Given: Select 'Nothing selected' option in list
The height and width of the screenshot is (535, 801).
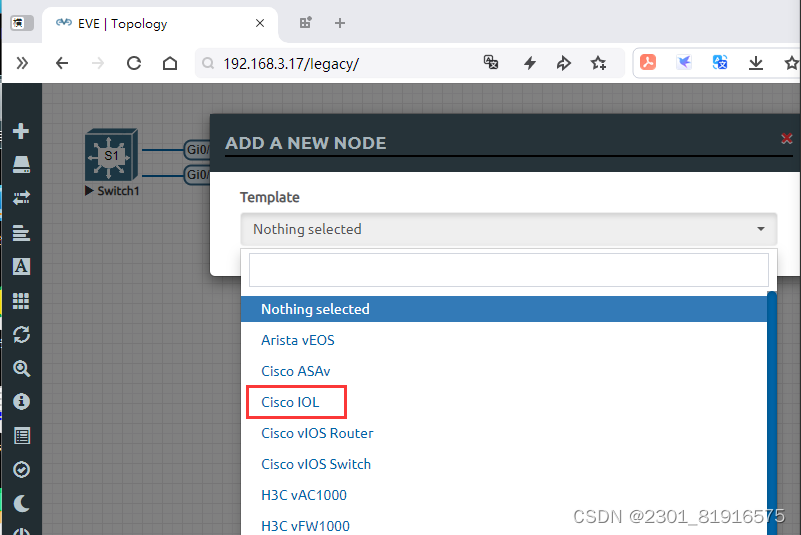Looking at the screenshot, I should (504, 309).
